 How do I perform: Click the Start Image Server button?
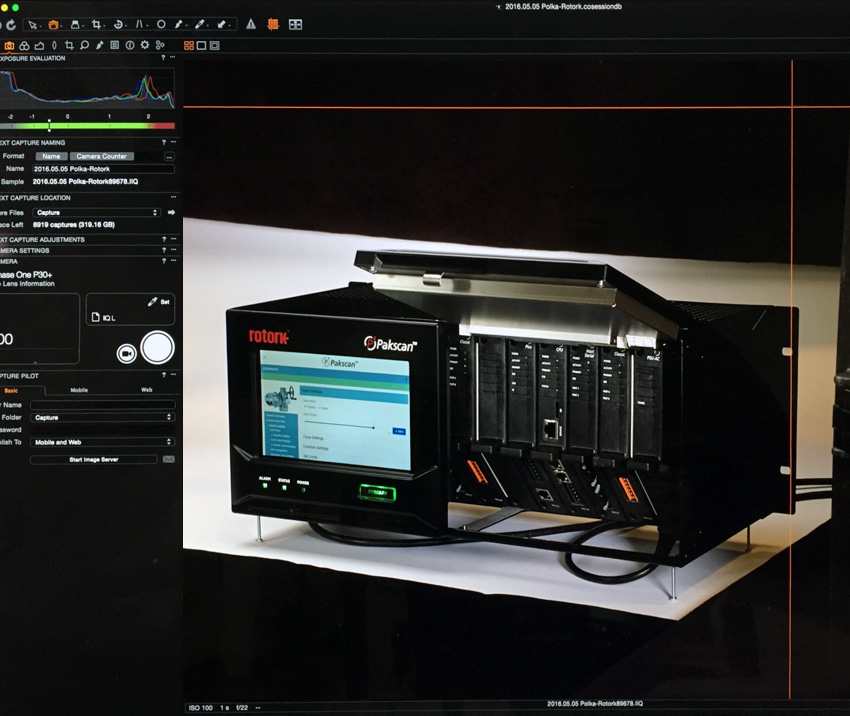[94, 460]
